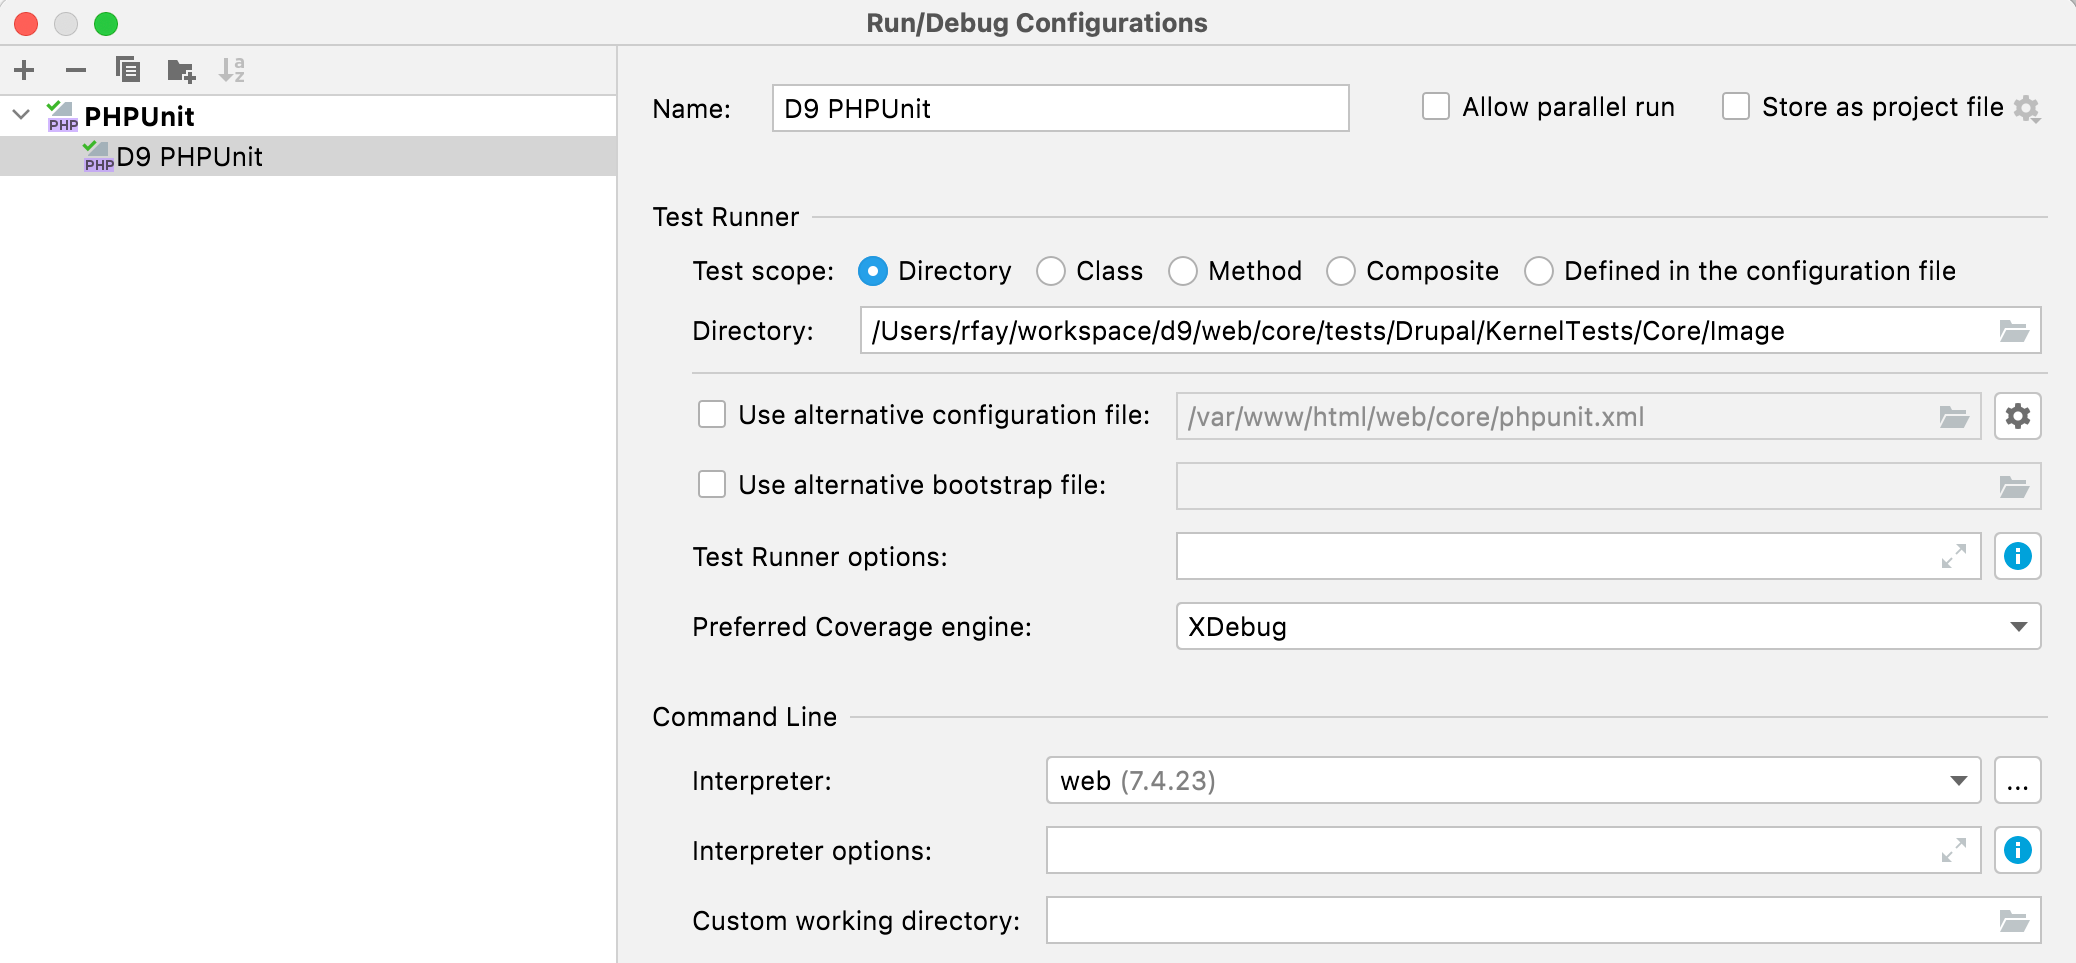The width and height of the screenshot is (2076, 963).
Task: Remove the selected configuration
Action: click(76, 70)
